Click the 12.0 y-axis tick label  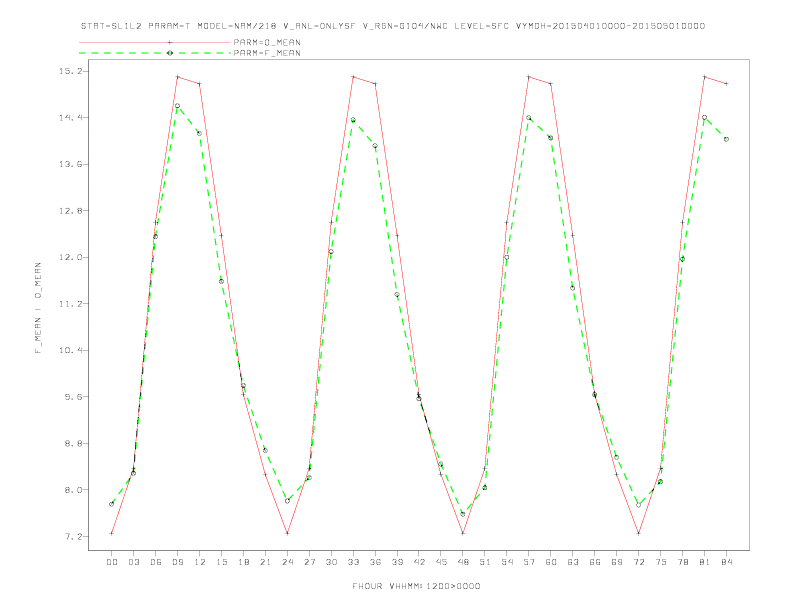pyautogui.click(x=69, y=257)
